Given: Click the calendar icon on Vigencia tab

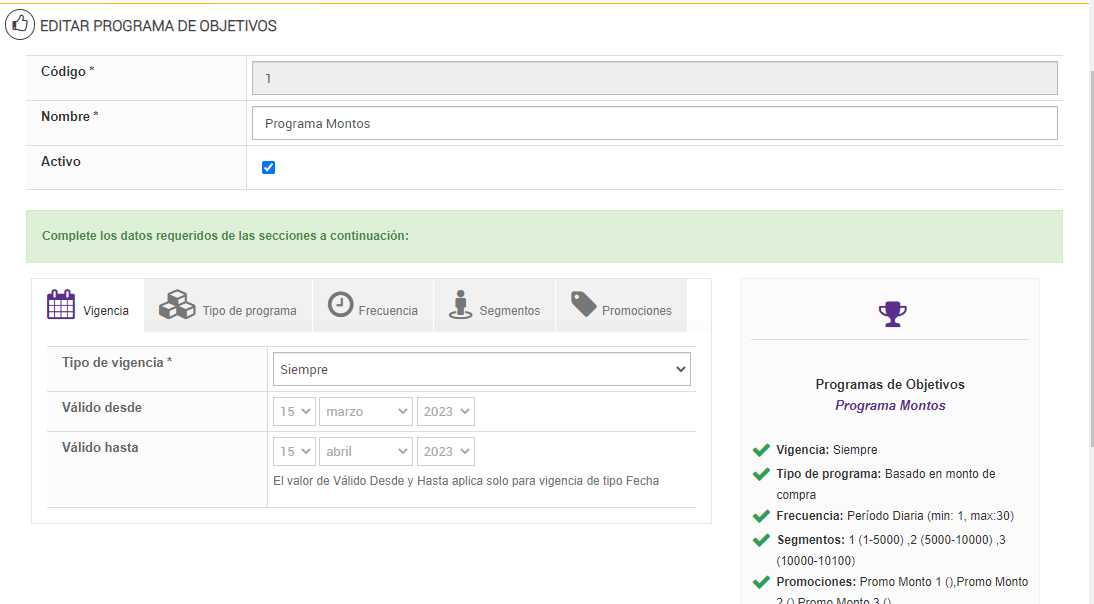Looking at the screenshot, I should click(x=61, y=304).
